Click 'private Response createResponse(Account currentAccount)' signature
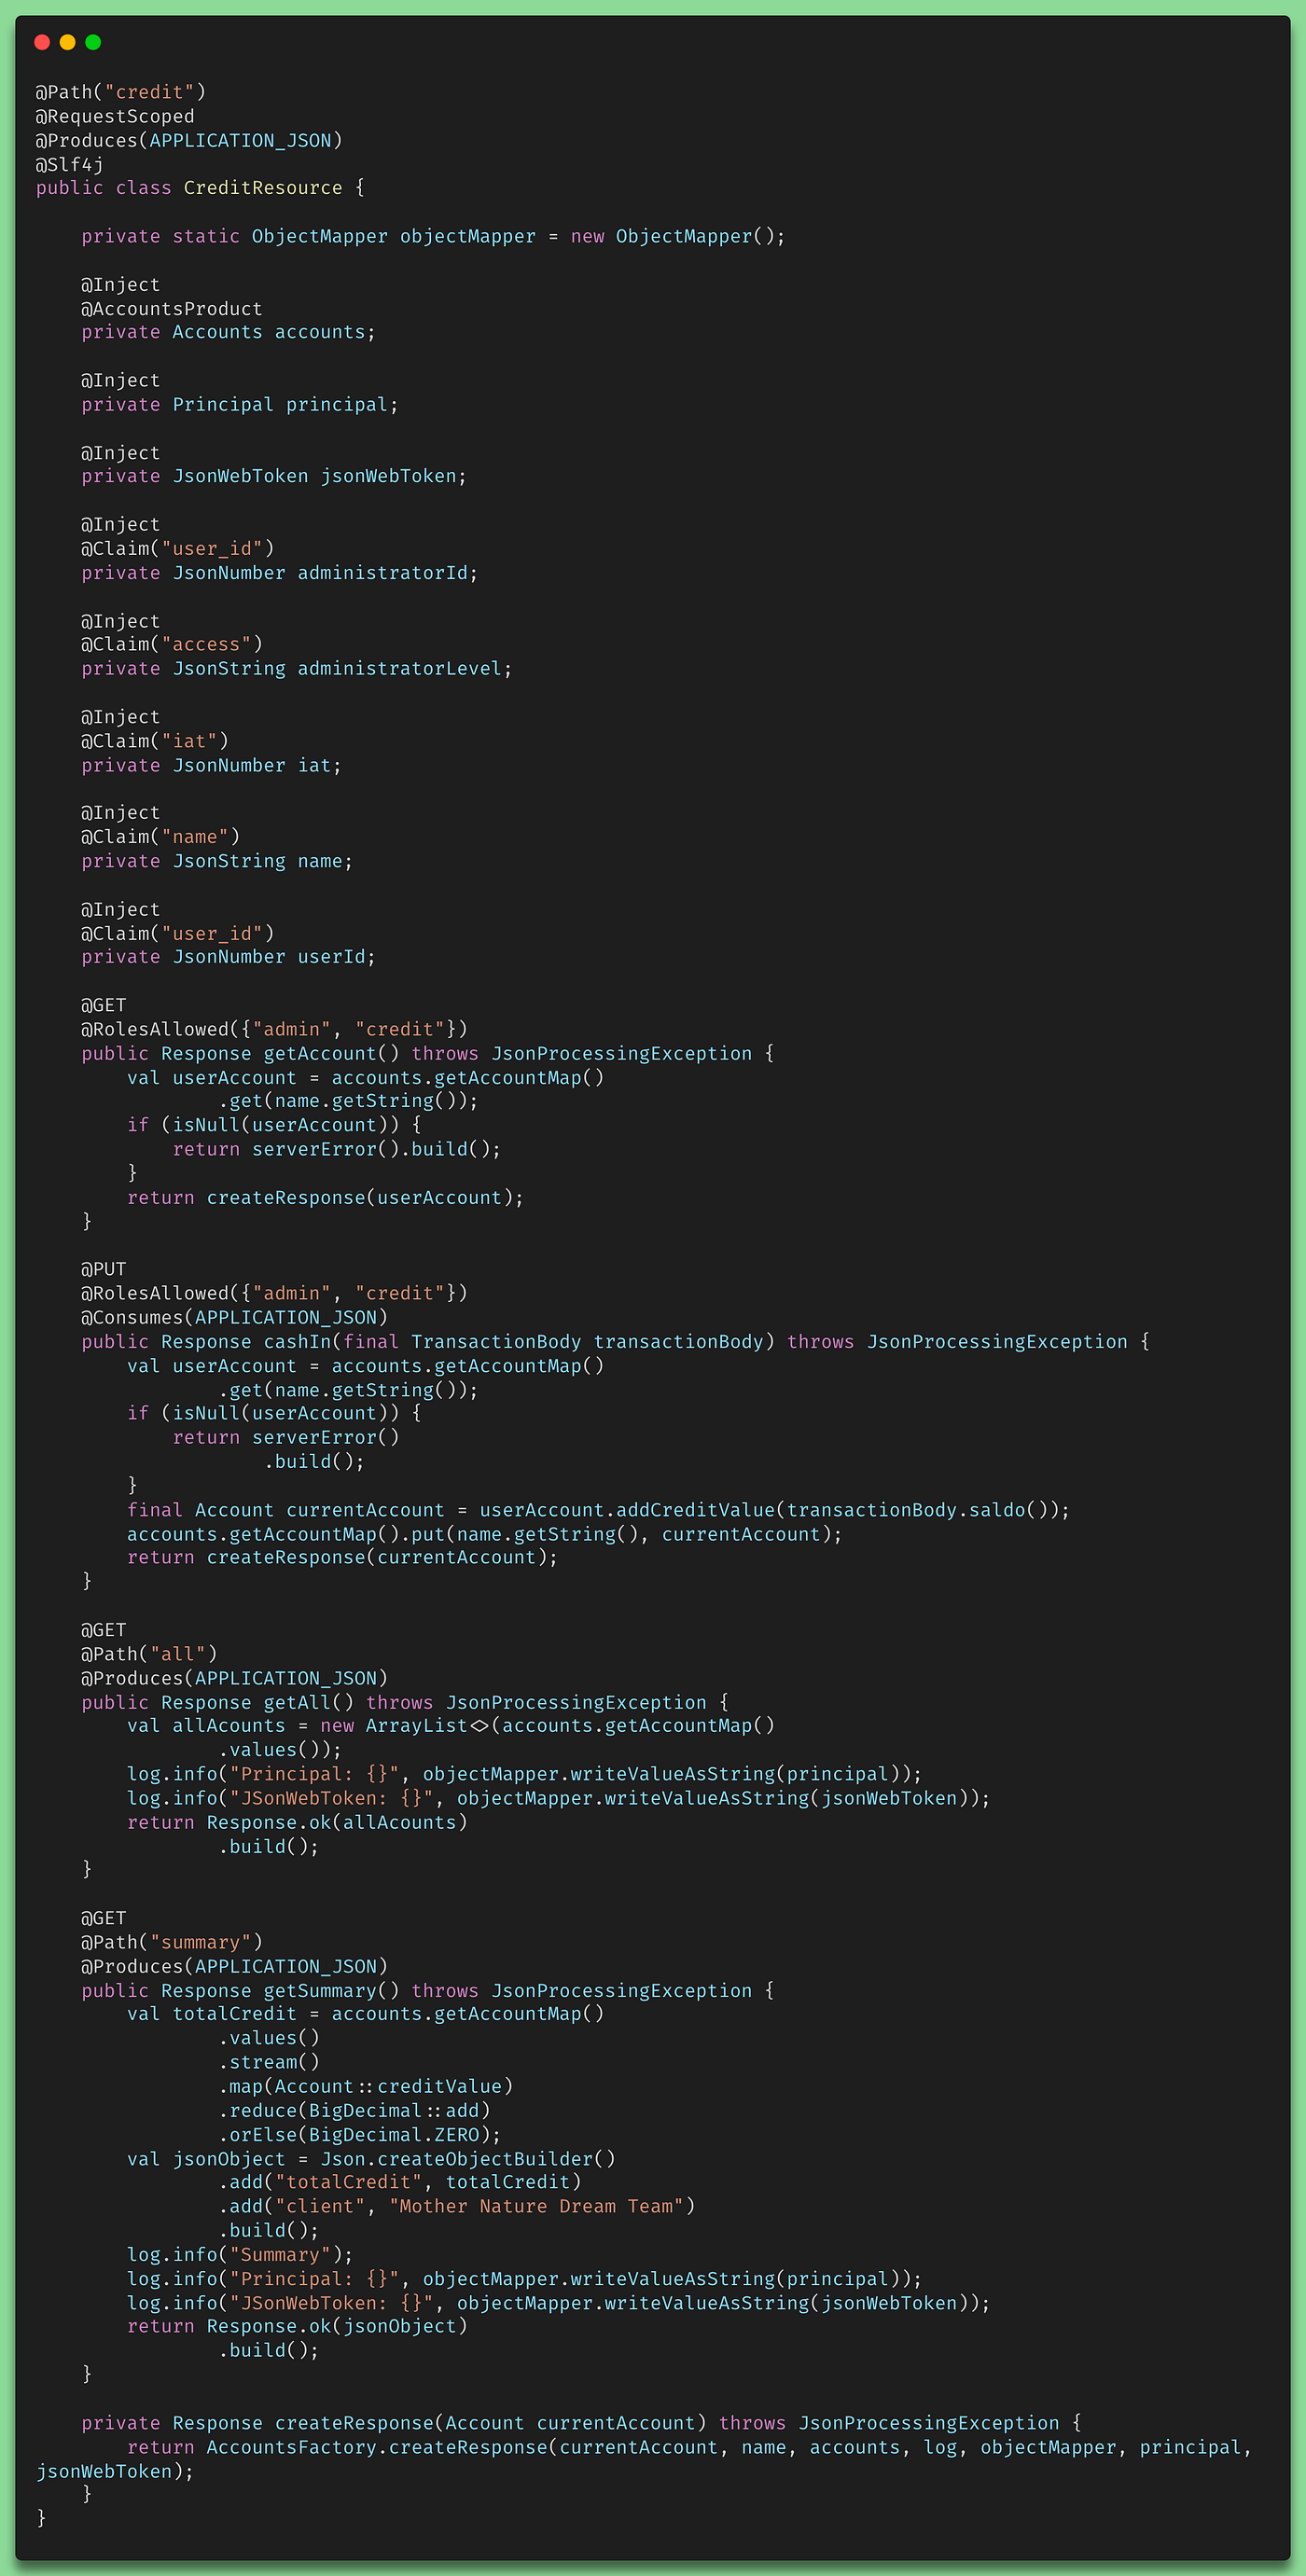1306x2576 pixels. (581, 2423)
